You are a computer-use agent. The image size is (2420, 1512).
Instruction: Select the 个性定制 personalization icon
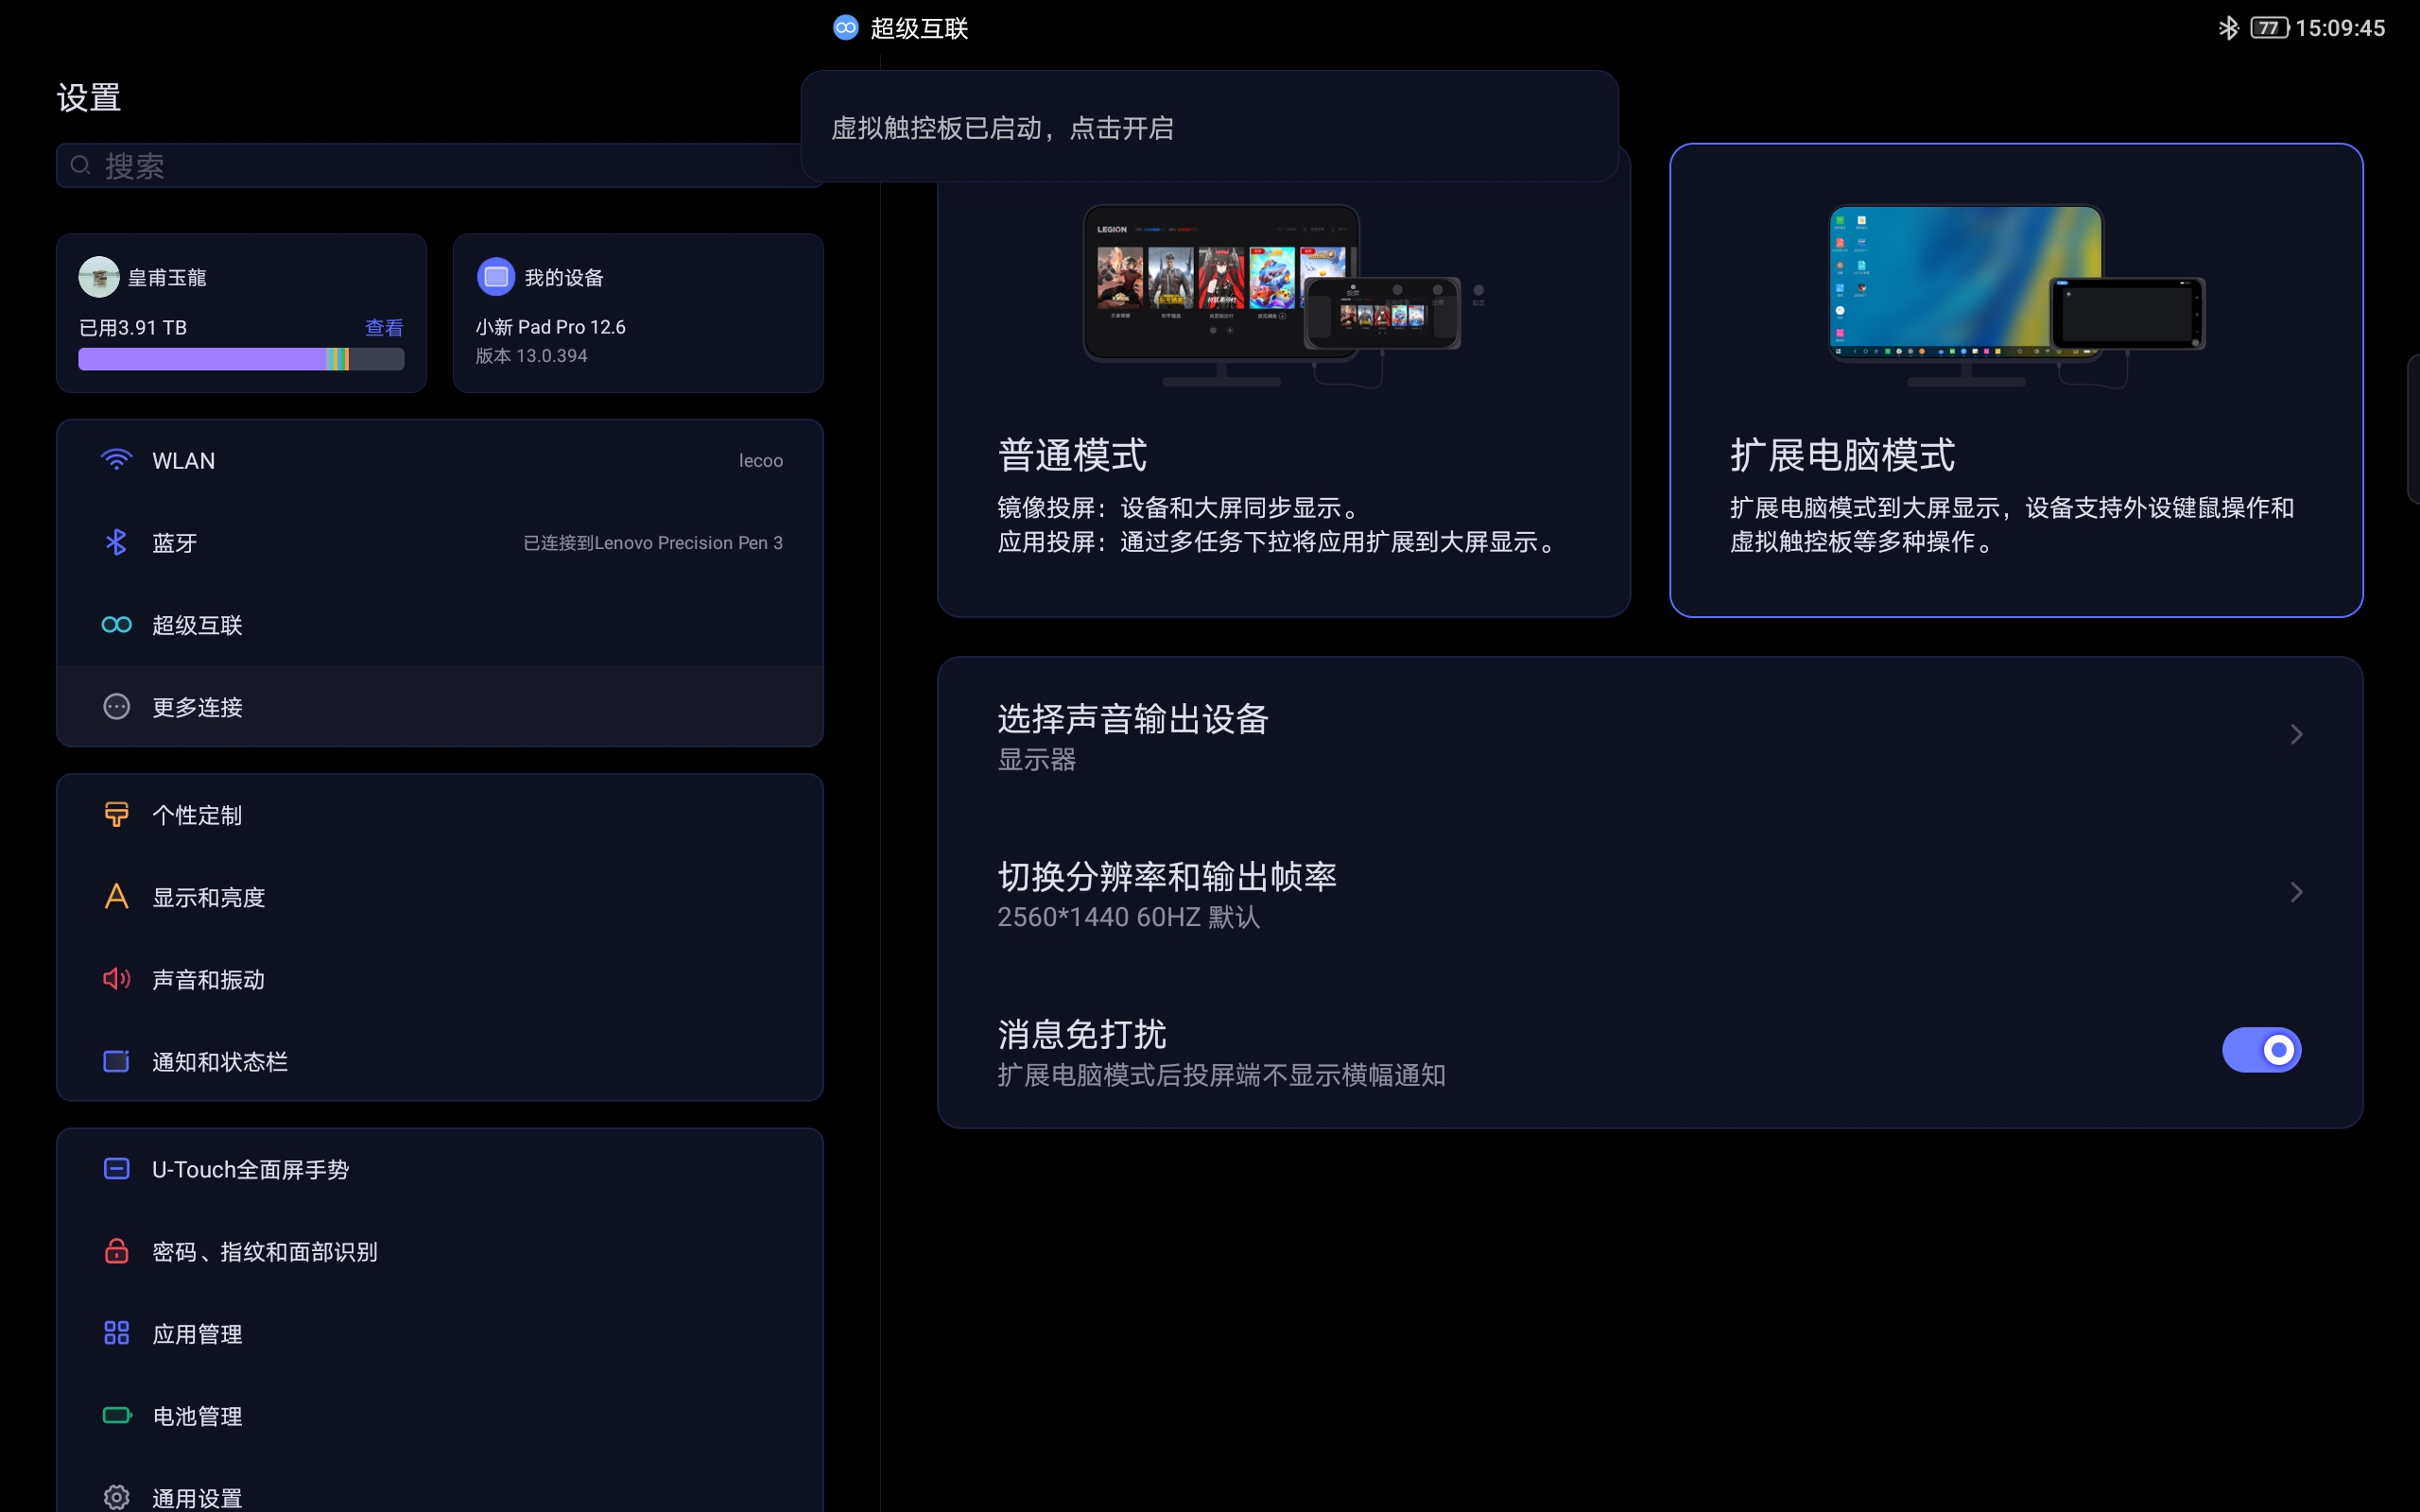116,814
